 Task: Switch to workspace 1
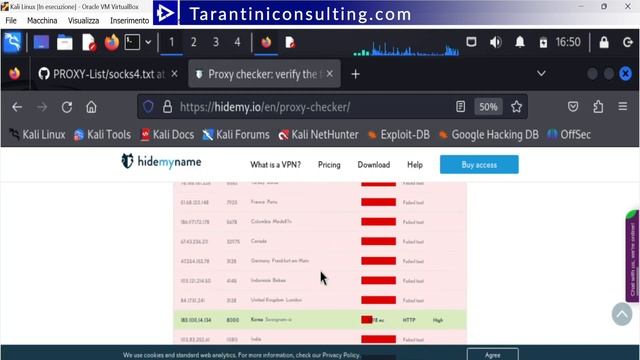pos(171,42)
